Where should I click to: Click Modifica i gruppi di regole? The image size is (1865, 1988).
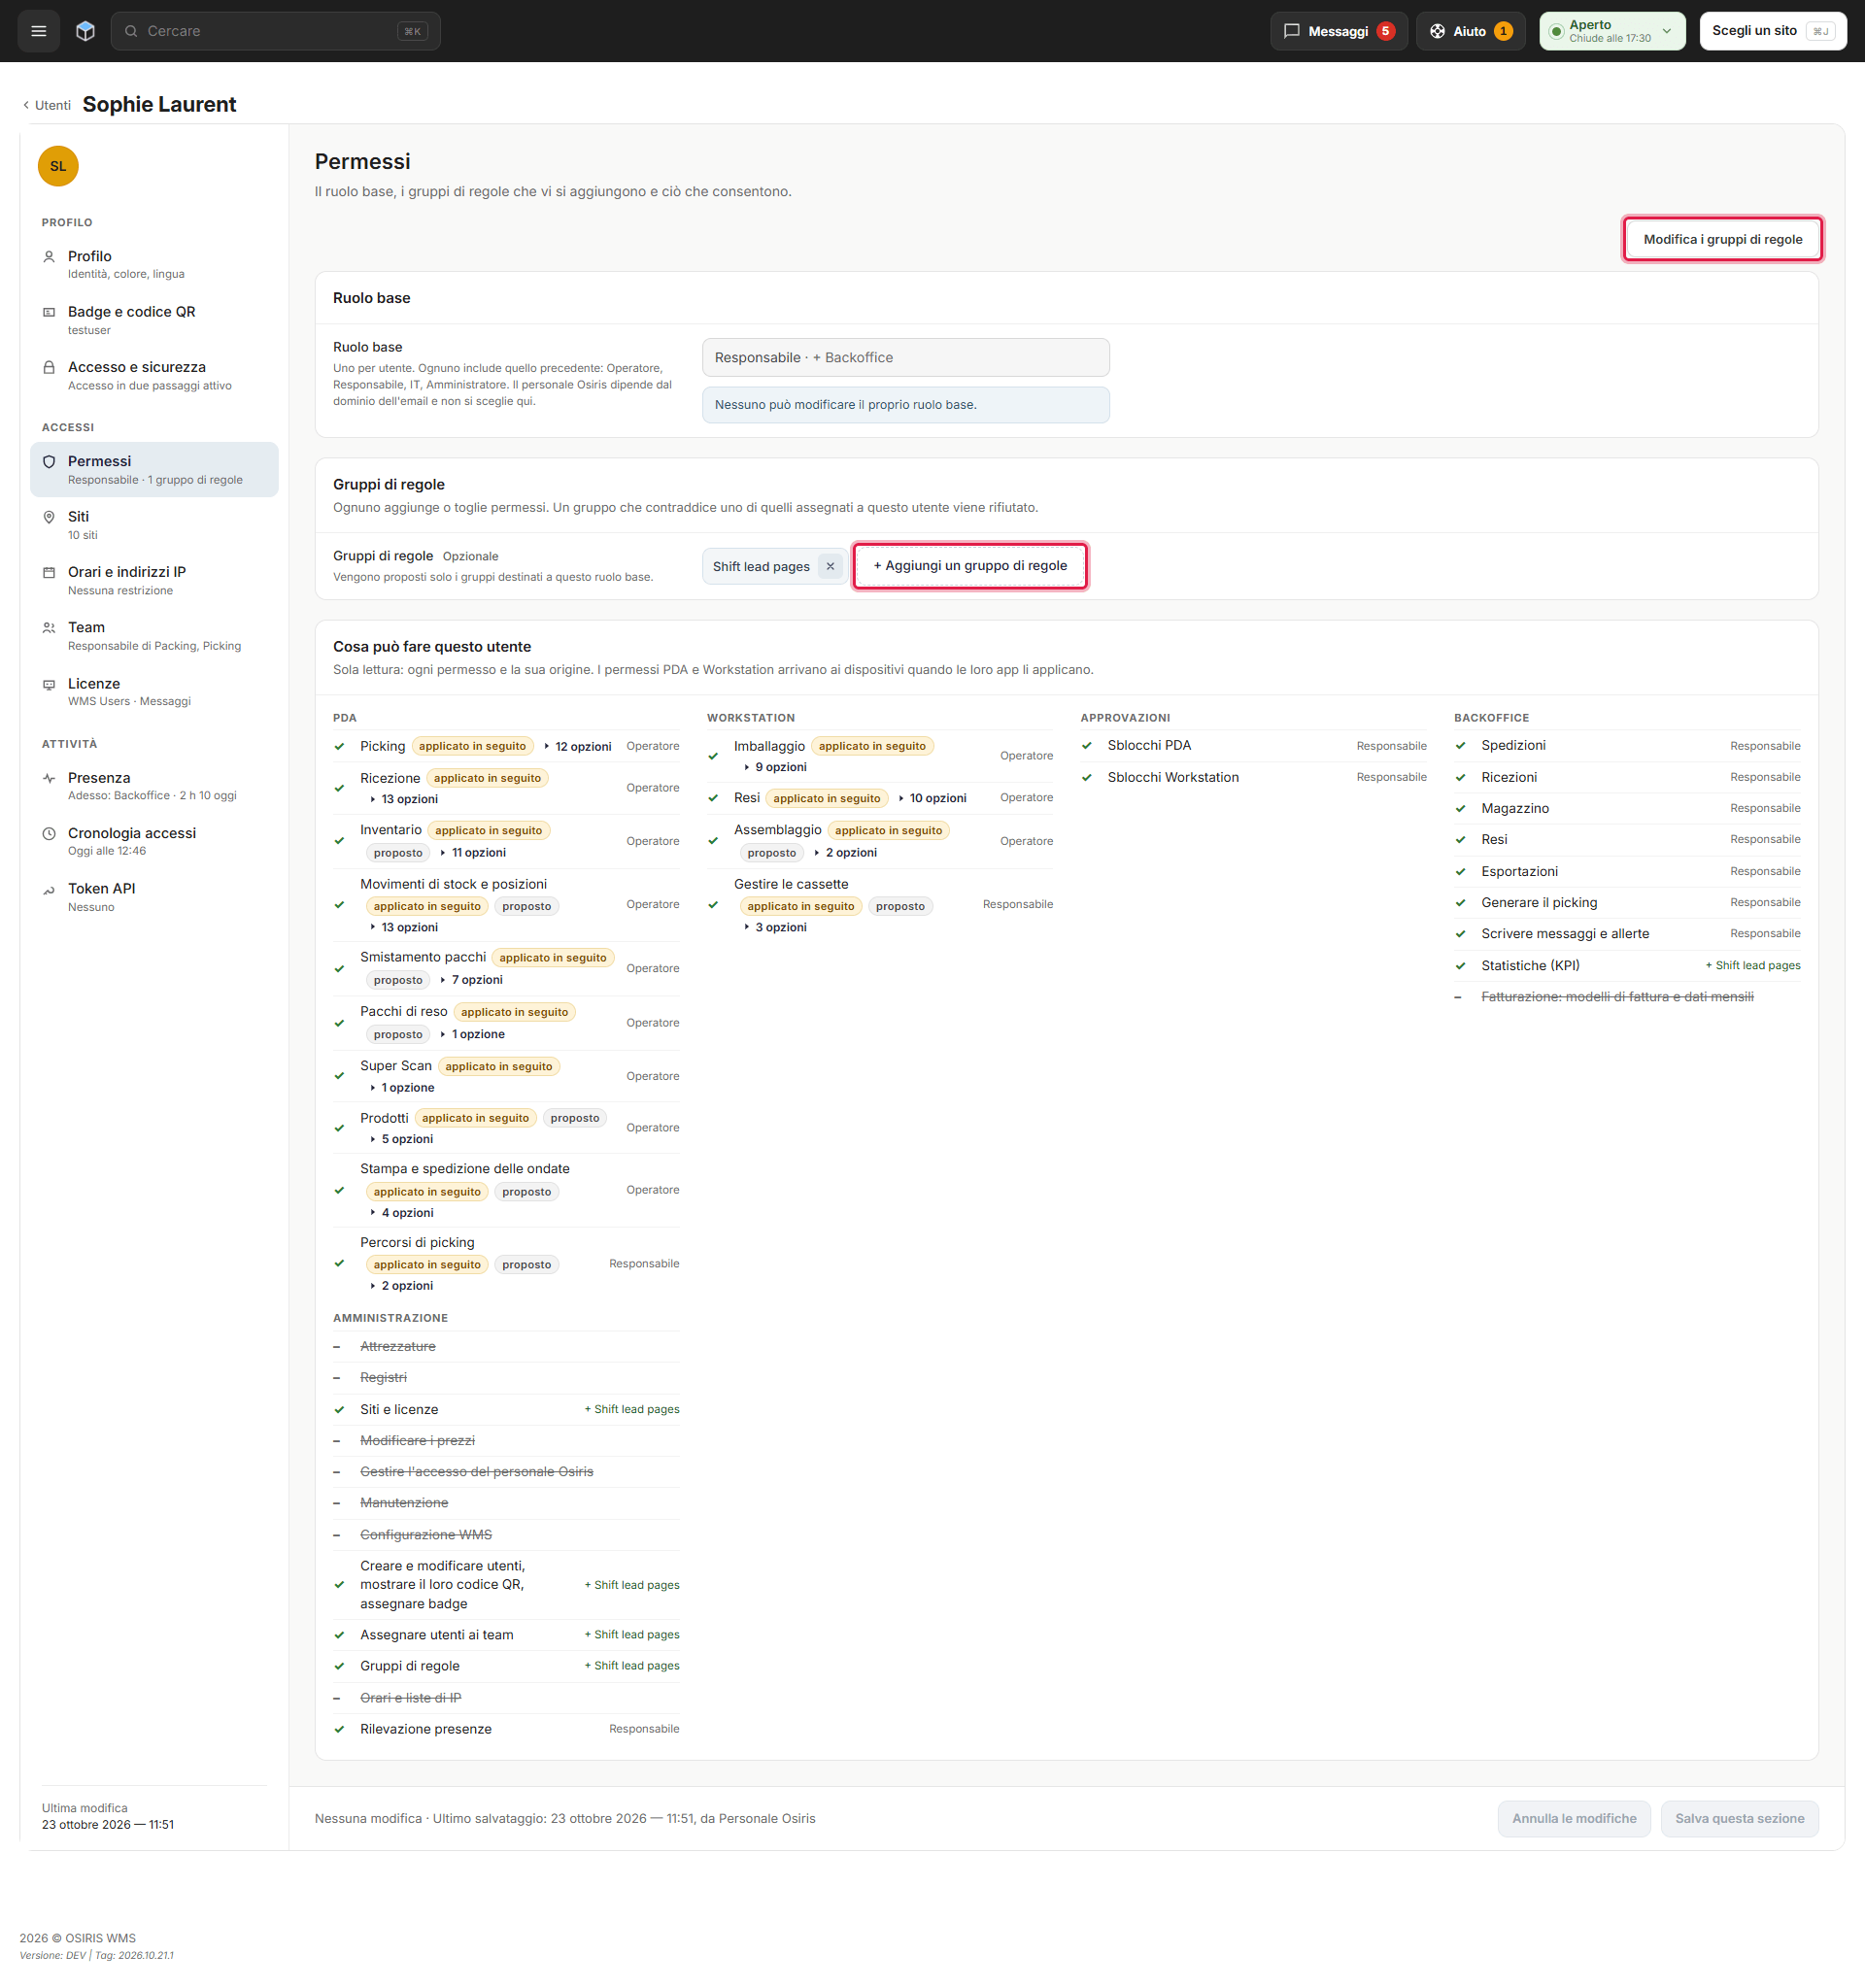click(1722, 239)
